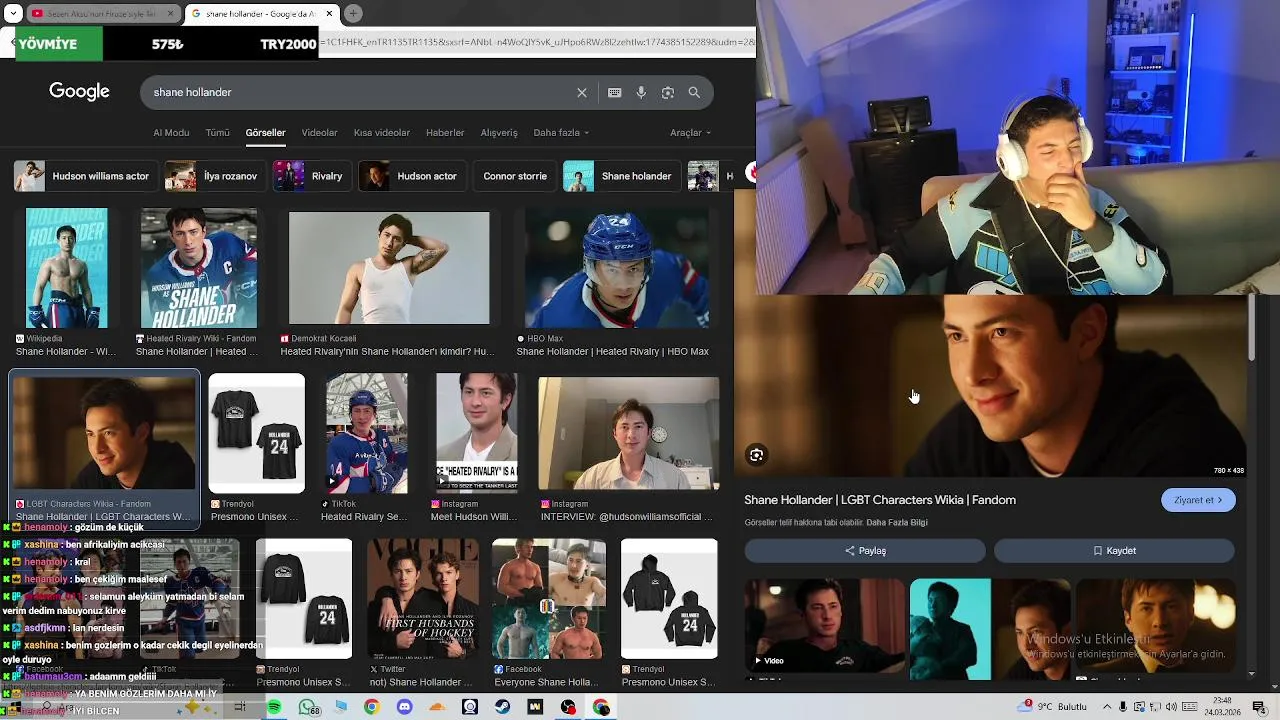This screenshot has width=1280, height=720.
Task: Open 'Shane Hollander | LGBT Characters Wikia' title link
Action: (880, 500)
